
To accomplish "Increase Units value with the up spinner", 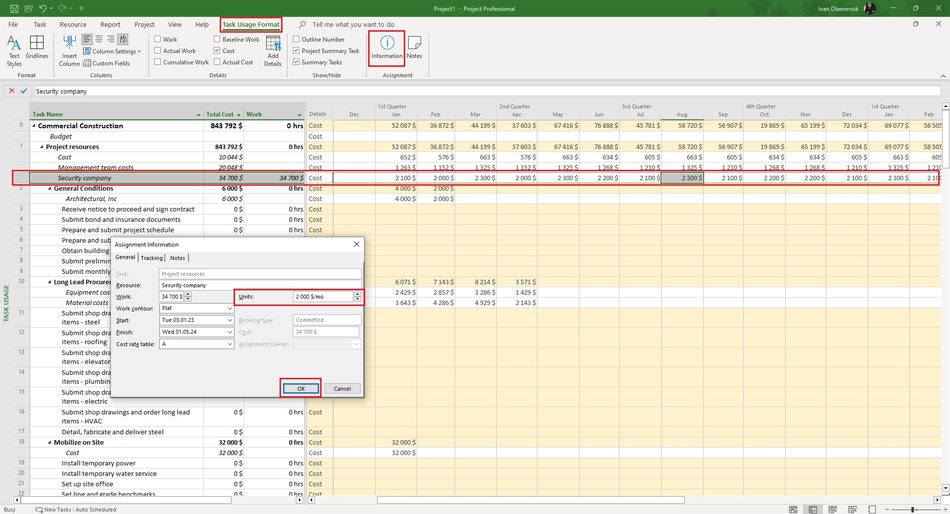I will click(357, 294).
